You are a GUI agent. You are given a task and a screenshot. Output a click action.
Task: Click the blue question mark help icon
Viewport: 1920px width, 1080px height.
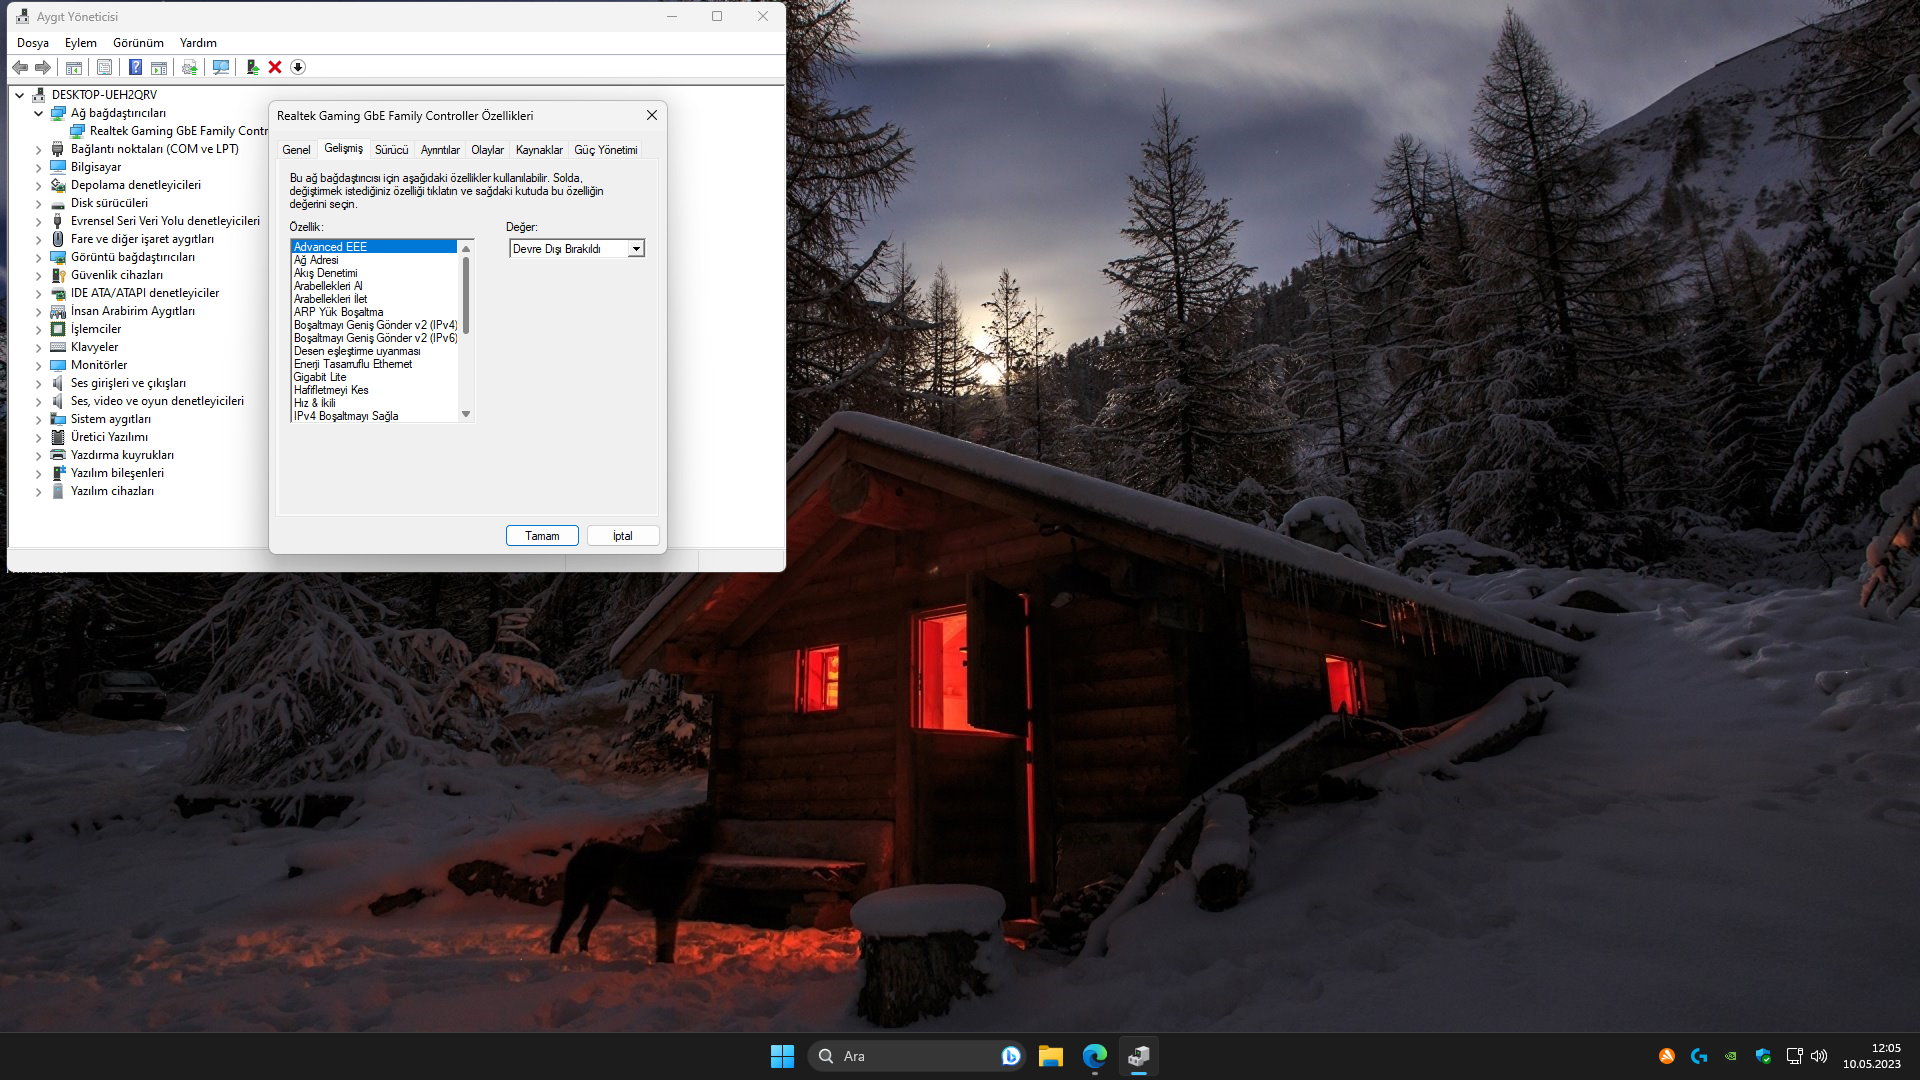(135, 67)
